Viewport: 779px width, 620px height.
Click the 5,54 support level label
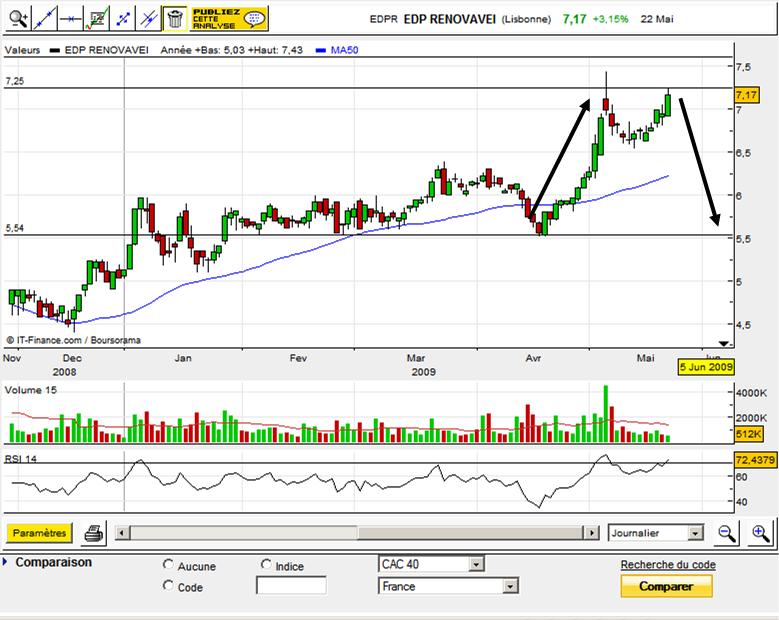(x=14, y=228)
